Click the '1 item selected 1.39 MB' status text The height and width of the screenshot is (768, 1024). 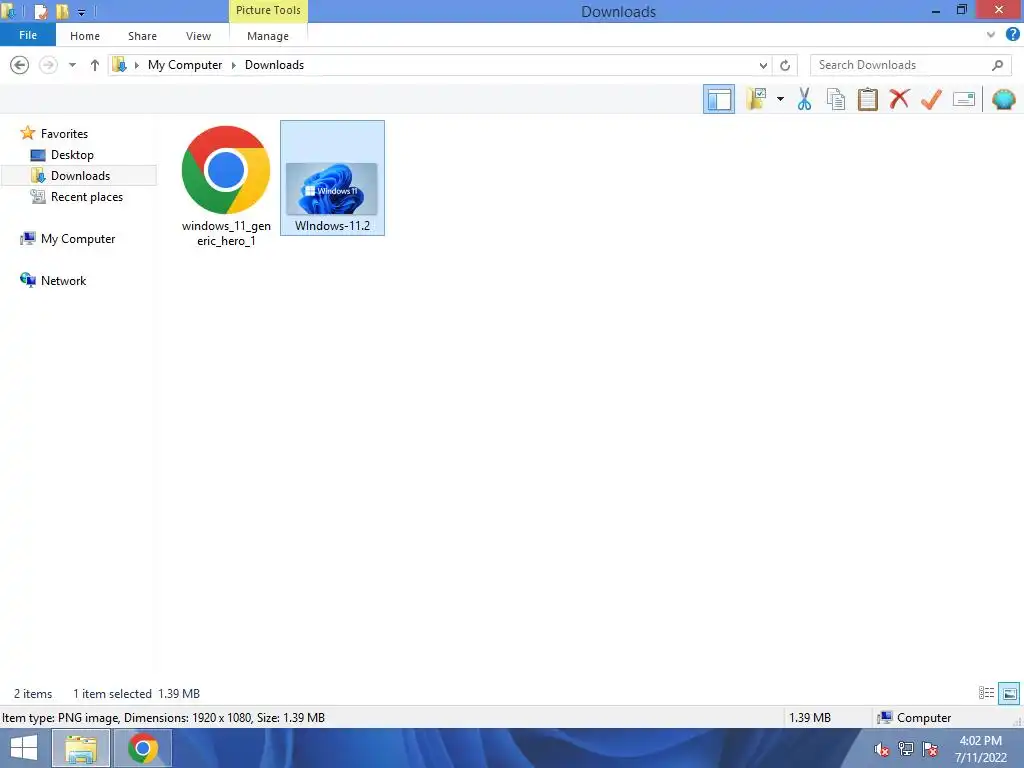pyautogui.click(x=136, y=694)
